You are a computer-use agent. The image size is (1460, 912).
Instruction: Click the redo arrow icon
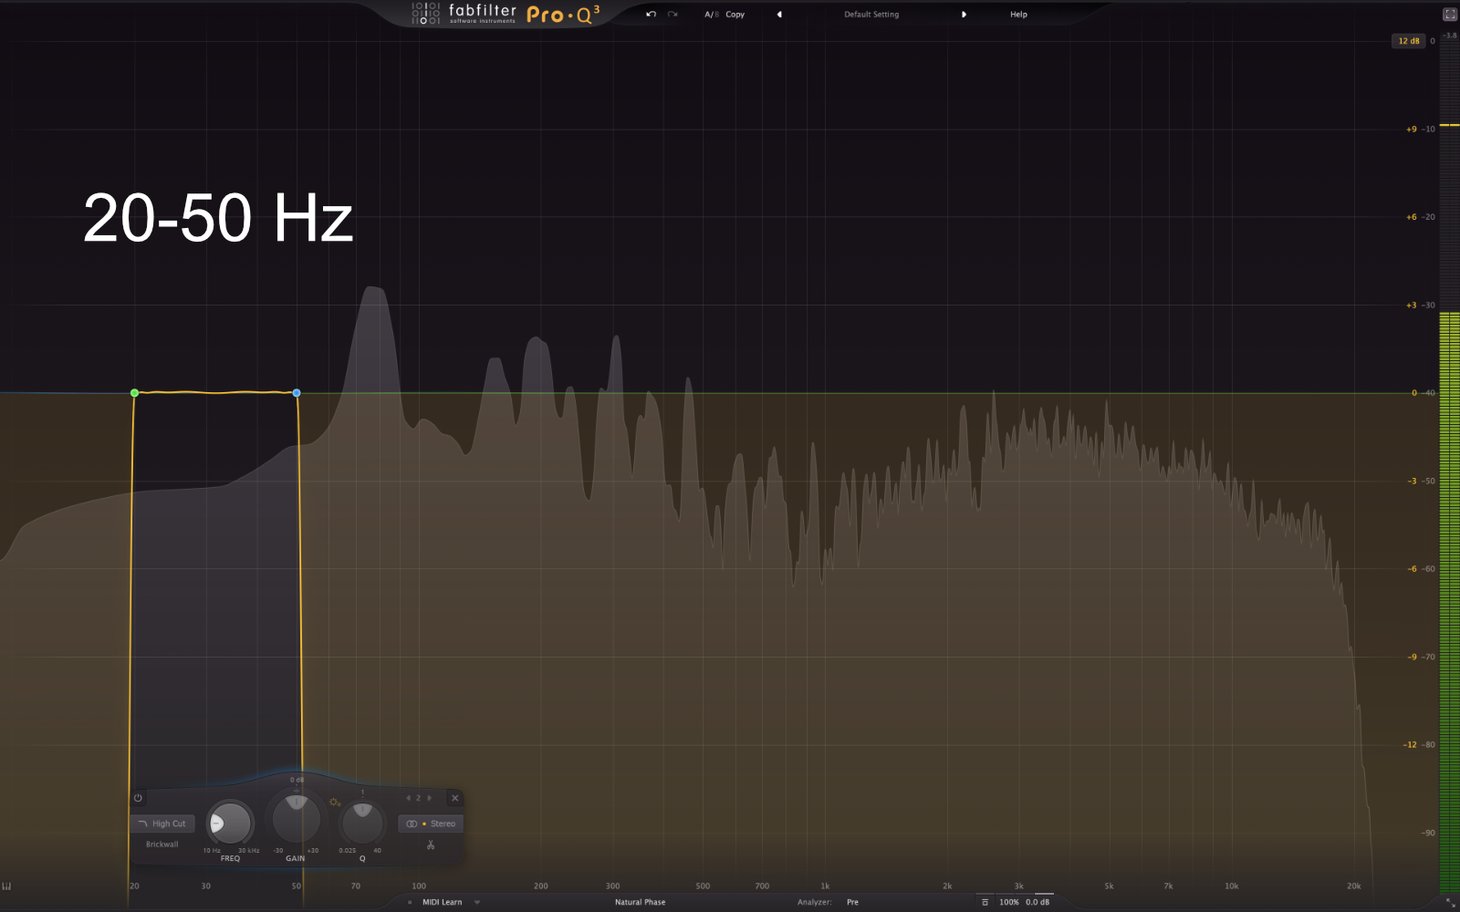673,14
